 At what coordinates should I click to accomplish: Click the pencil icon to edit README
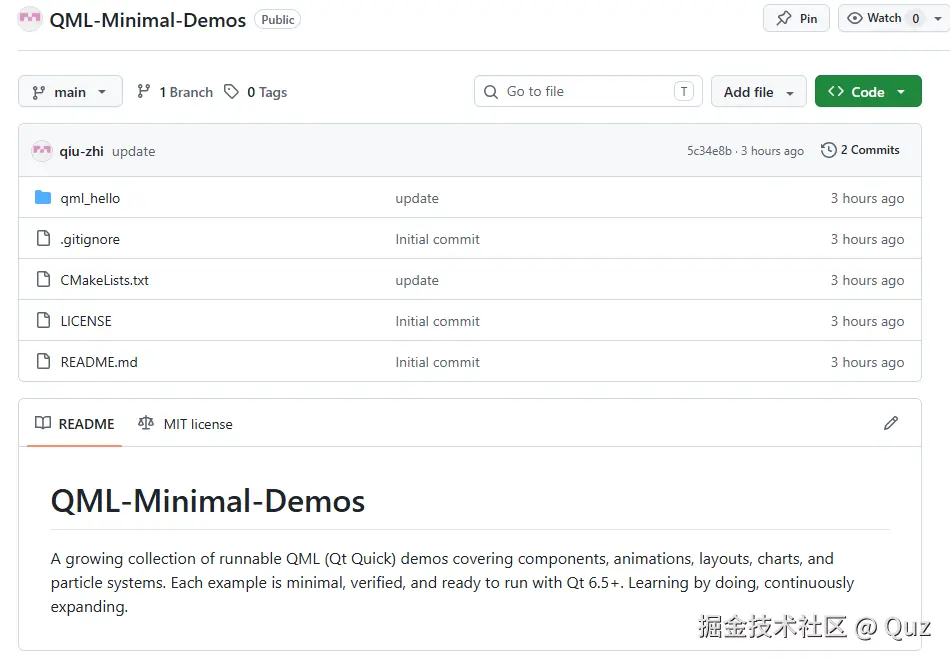click(x=891, y=423)
